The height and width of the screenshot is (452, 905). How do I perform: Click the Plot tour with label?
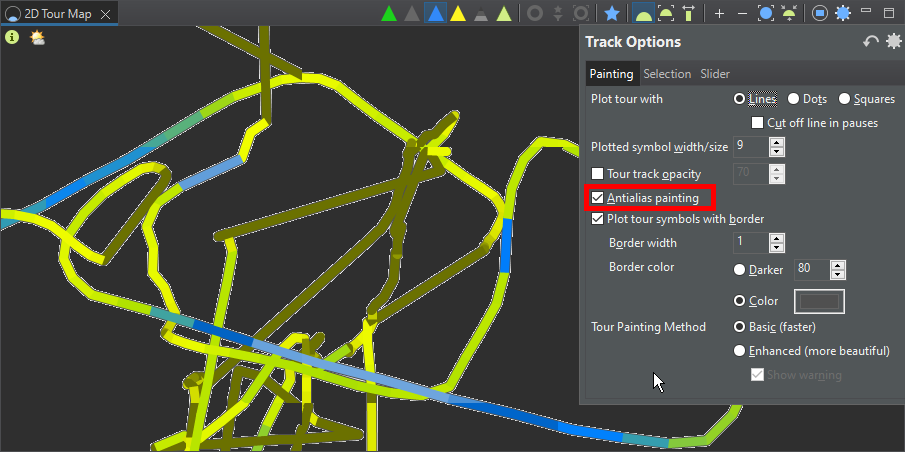[627, 99]
